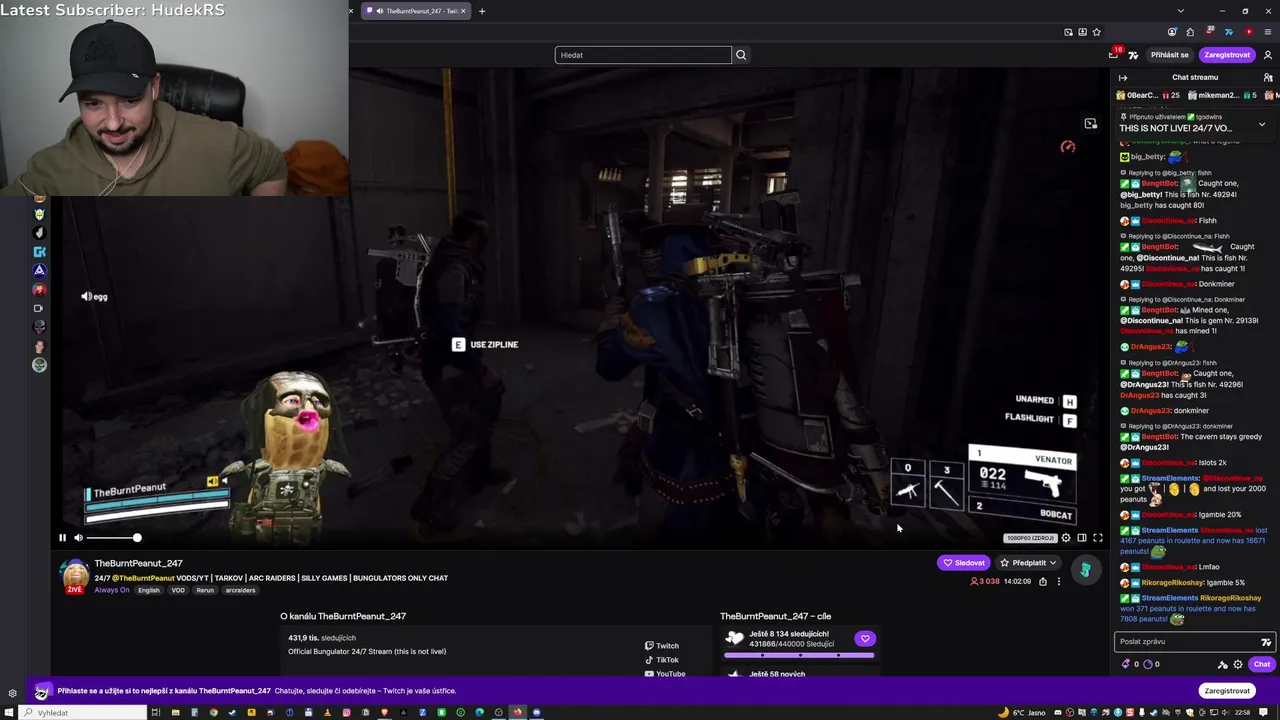Screen dimensions: 1280x720
Task: Open channel points balance icon
Action: pyautogui.click(x=1152, y=664)
